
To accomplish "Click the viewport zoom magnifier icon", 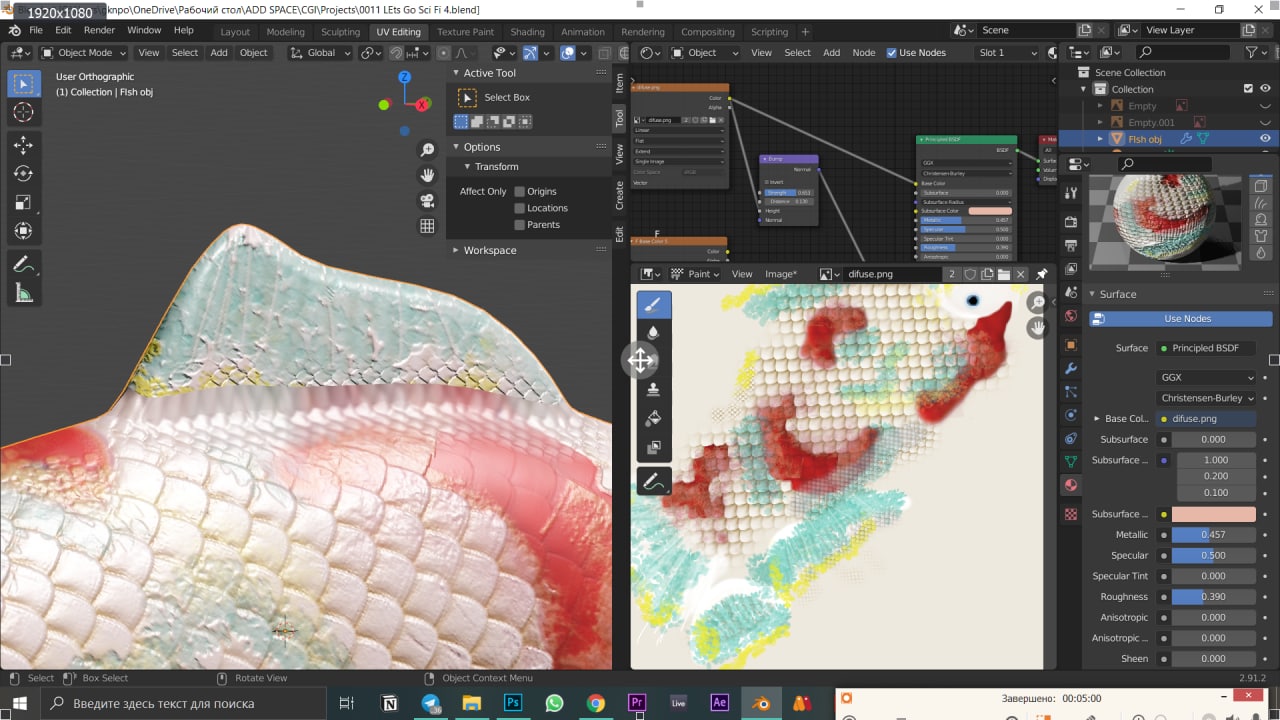I will click(427, 150).
